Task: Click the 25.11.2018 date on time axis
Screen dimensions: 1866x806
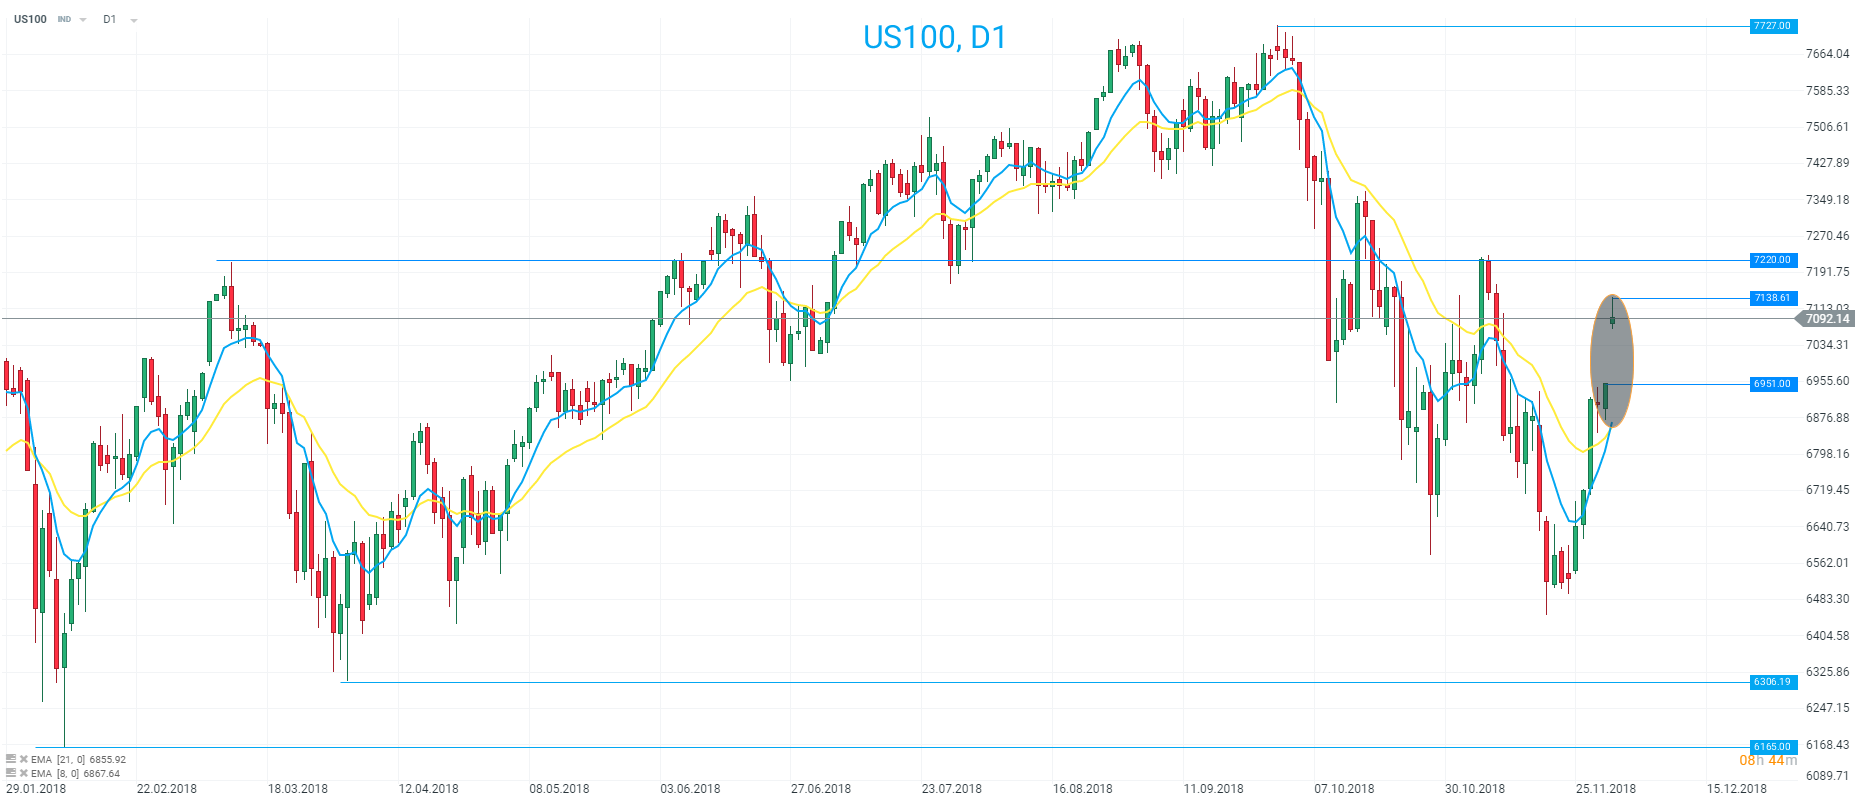Action: click(x=1606, y=789)
